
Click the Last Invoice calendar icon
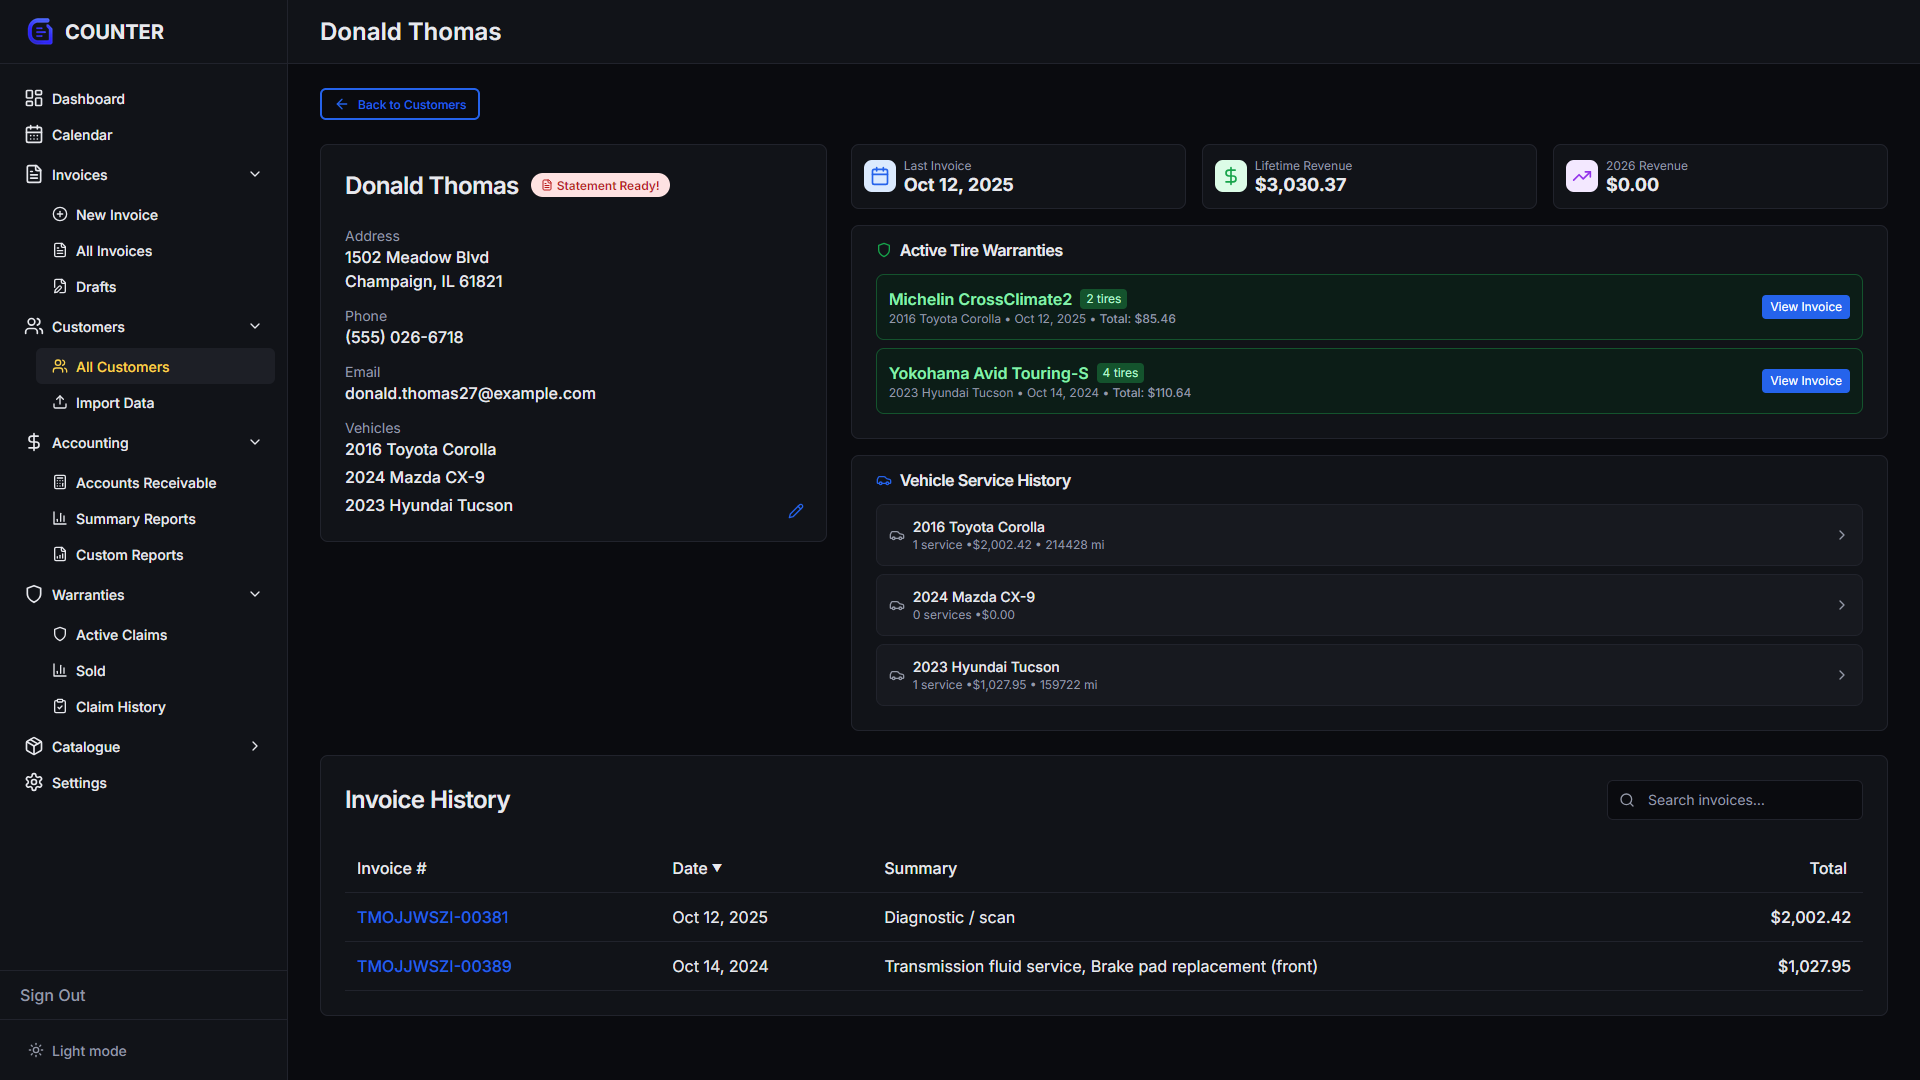pos(880,176)
